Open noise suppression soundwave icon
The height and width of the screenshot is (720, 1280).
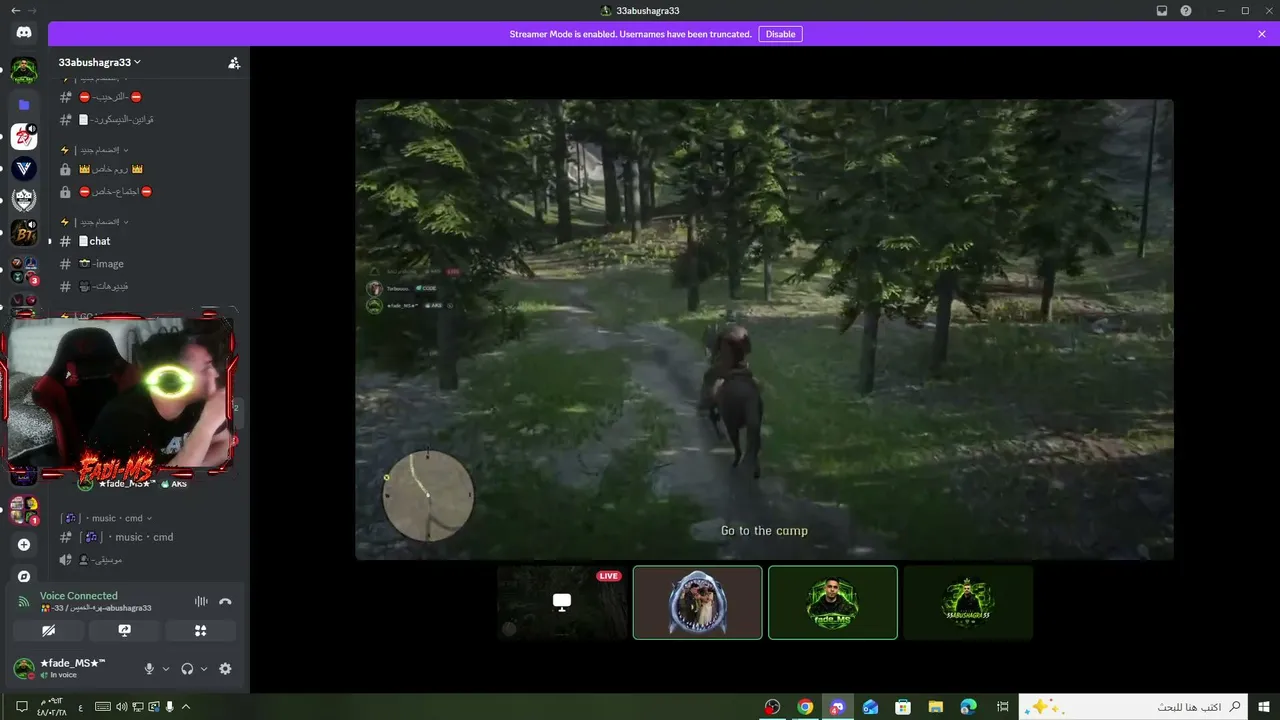pyautogui.click(x=201, y=601)
